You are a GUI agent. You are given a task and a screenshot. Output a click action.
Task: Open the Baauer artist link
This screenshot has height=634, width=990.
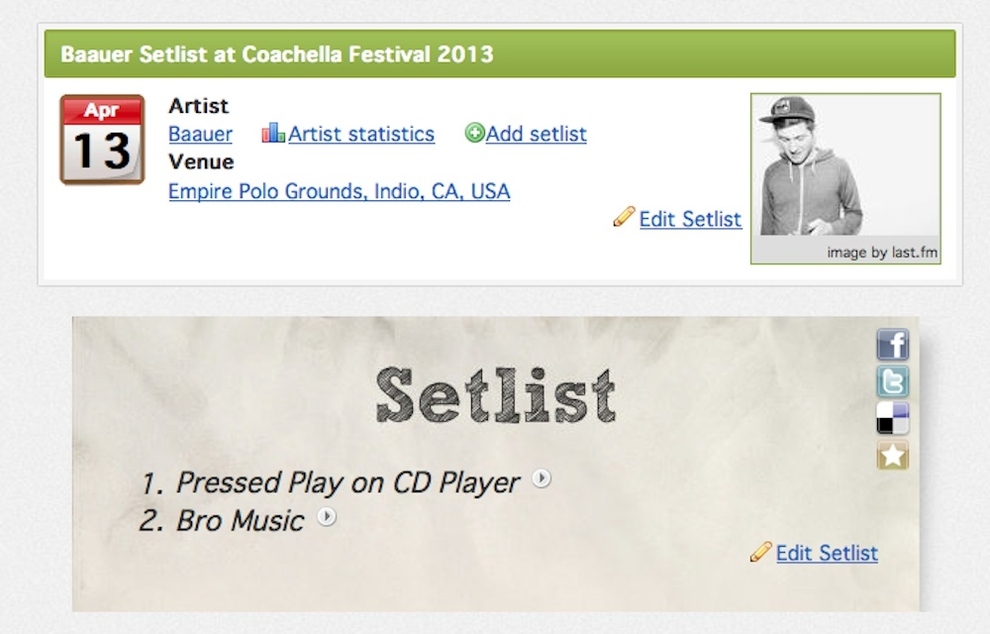point(200,134)
